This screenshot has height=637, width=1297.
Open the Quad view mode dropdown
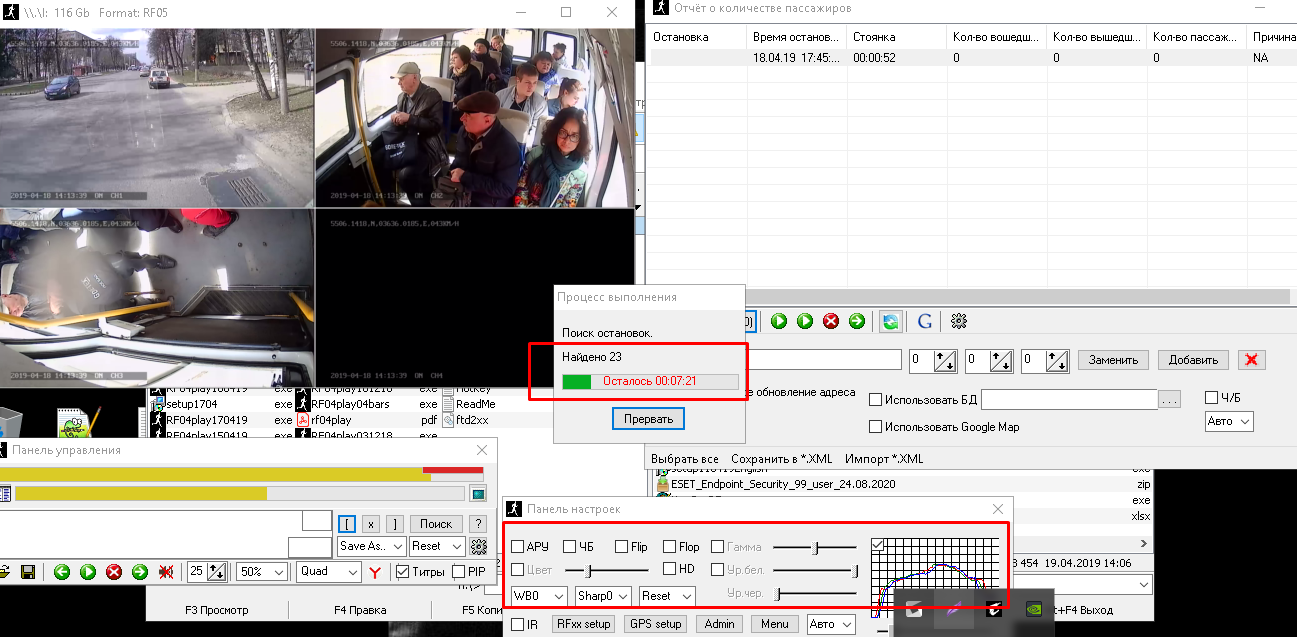[x=329, y=572]
